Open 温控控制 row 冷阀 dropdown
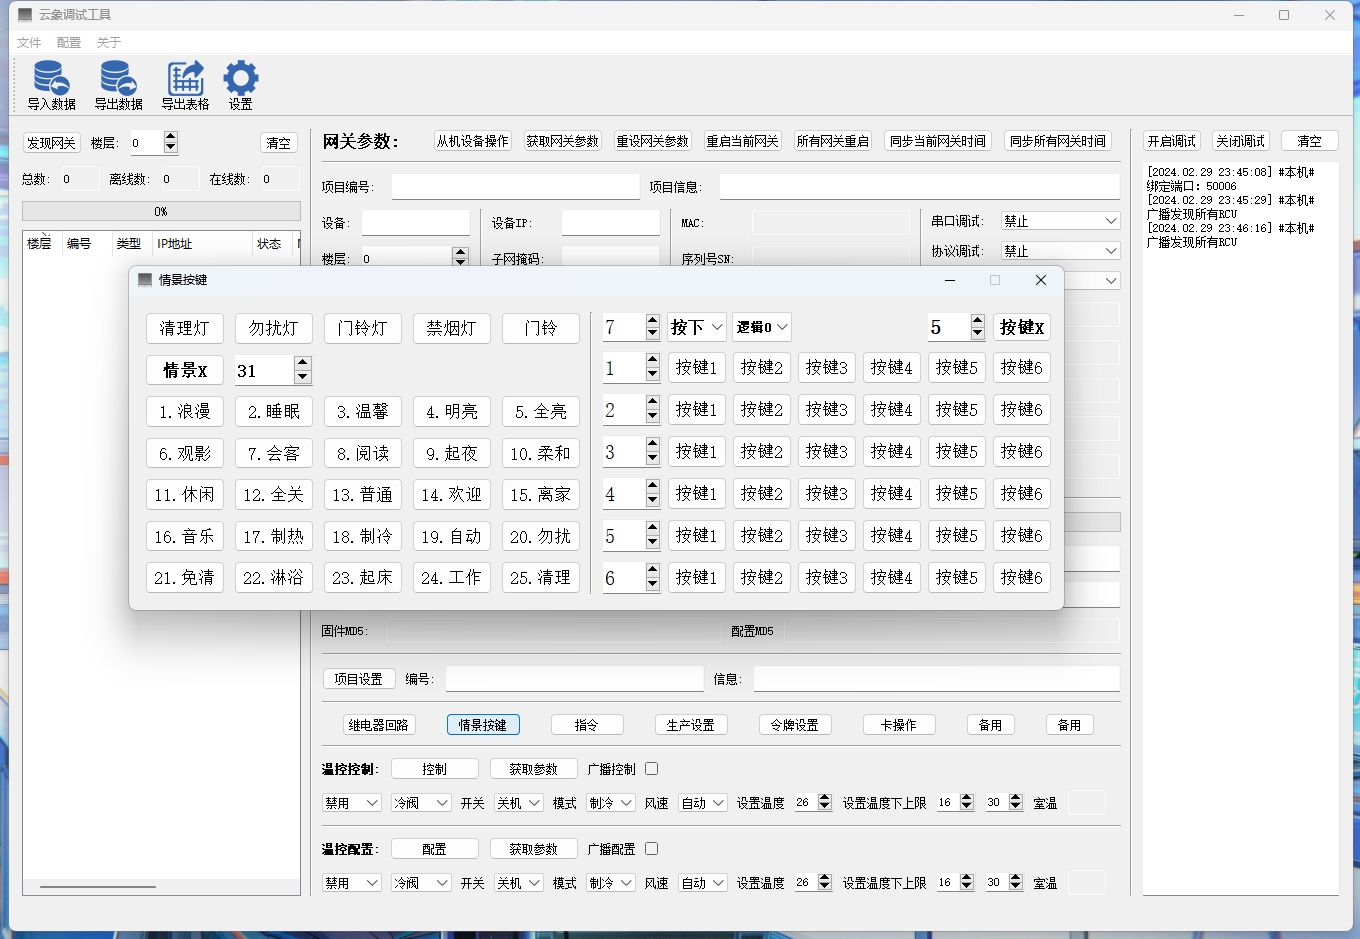Screen dimensions: 1360x939 [421, 803]
